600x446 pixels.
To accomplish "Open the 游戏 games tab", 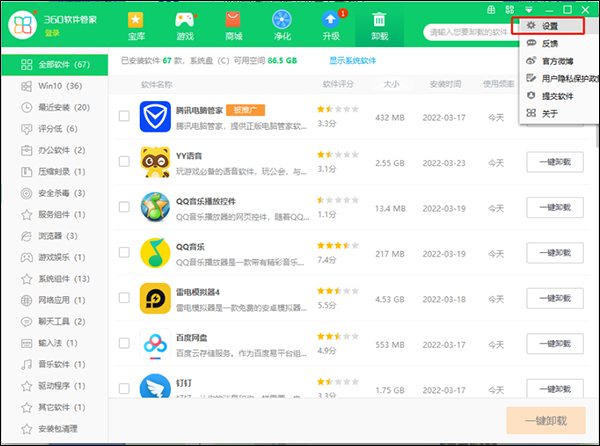I will point(185,26).
